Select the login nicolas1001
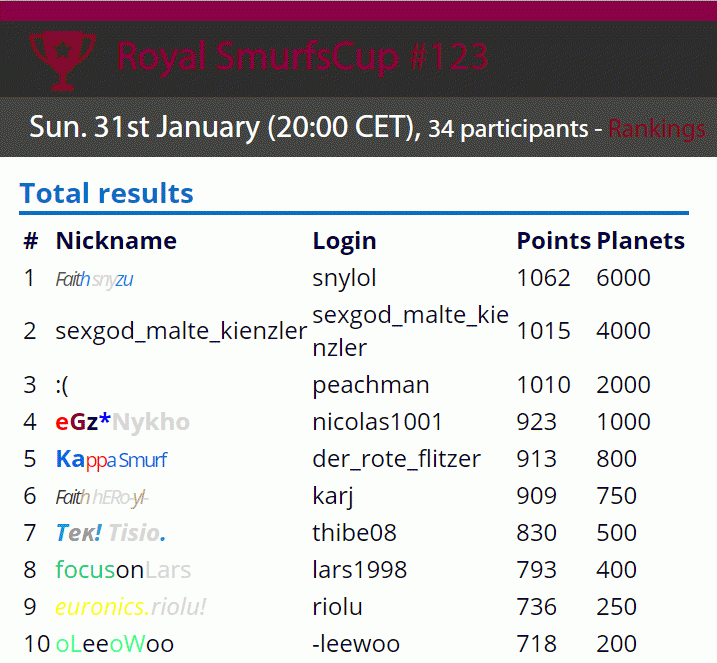This screenshot has height=663, width=717. tap(377, 422)
